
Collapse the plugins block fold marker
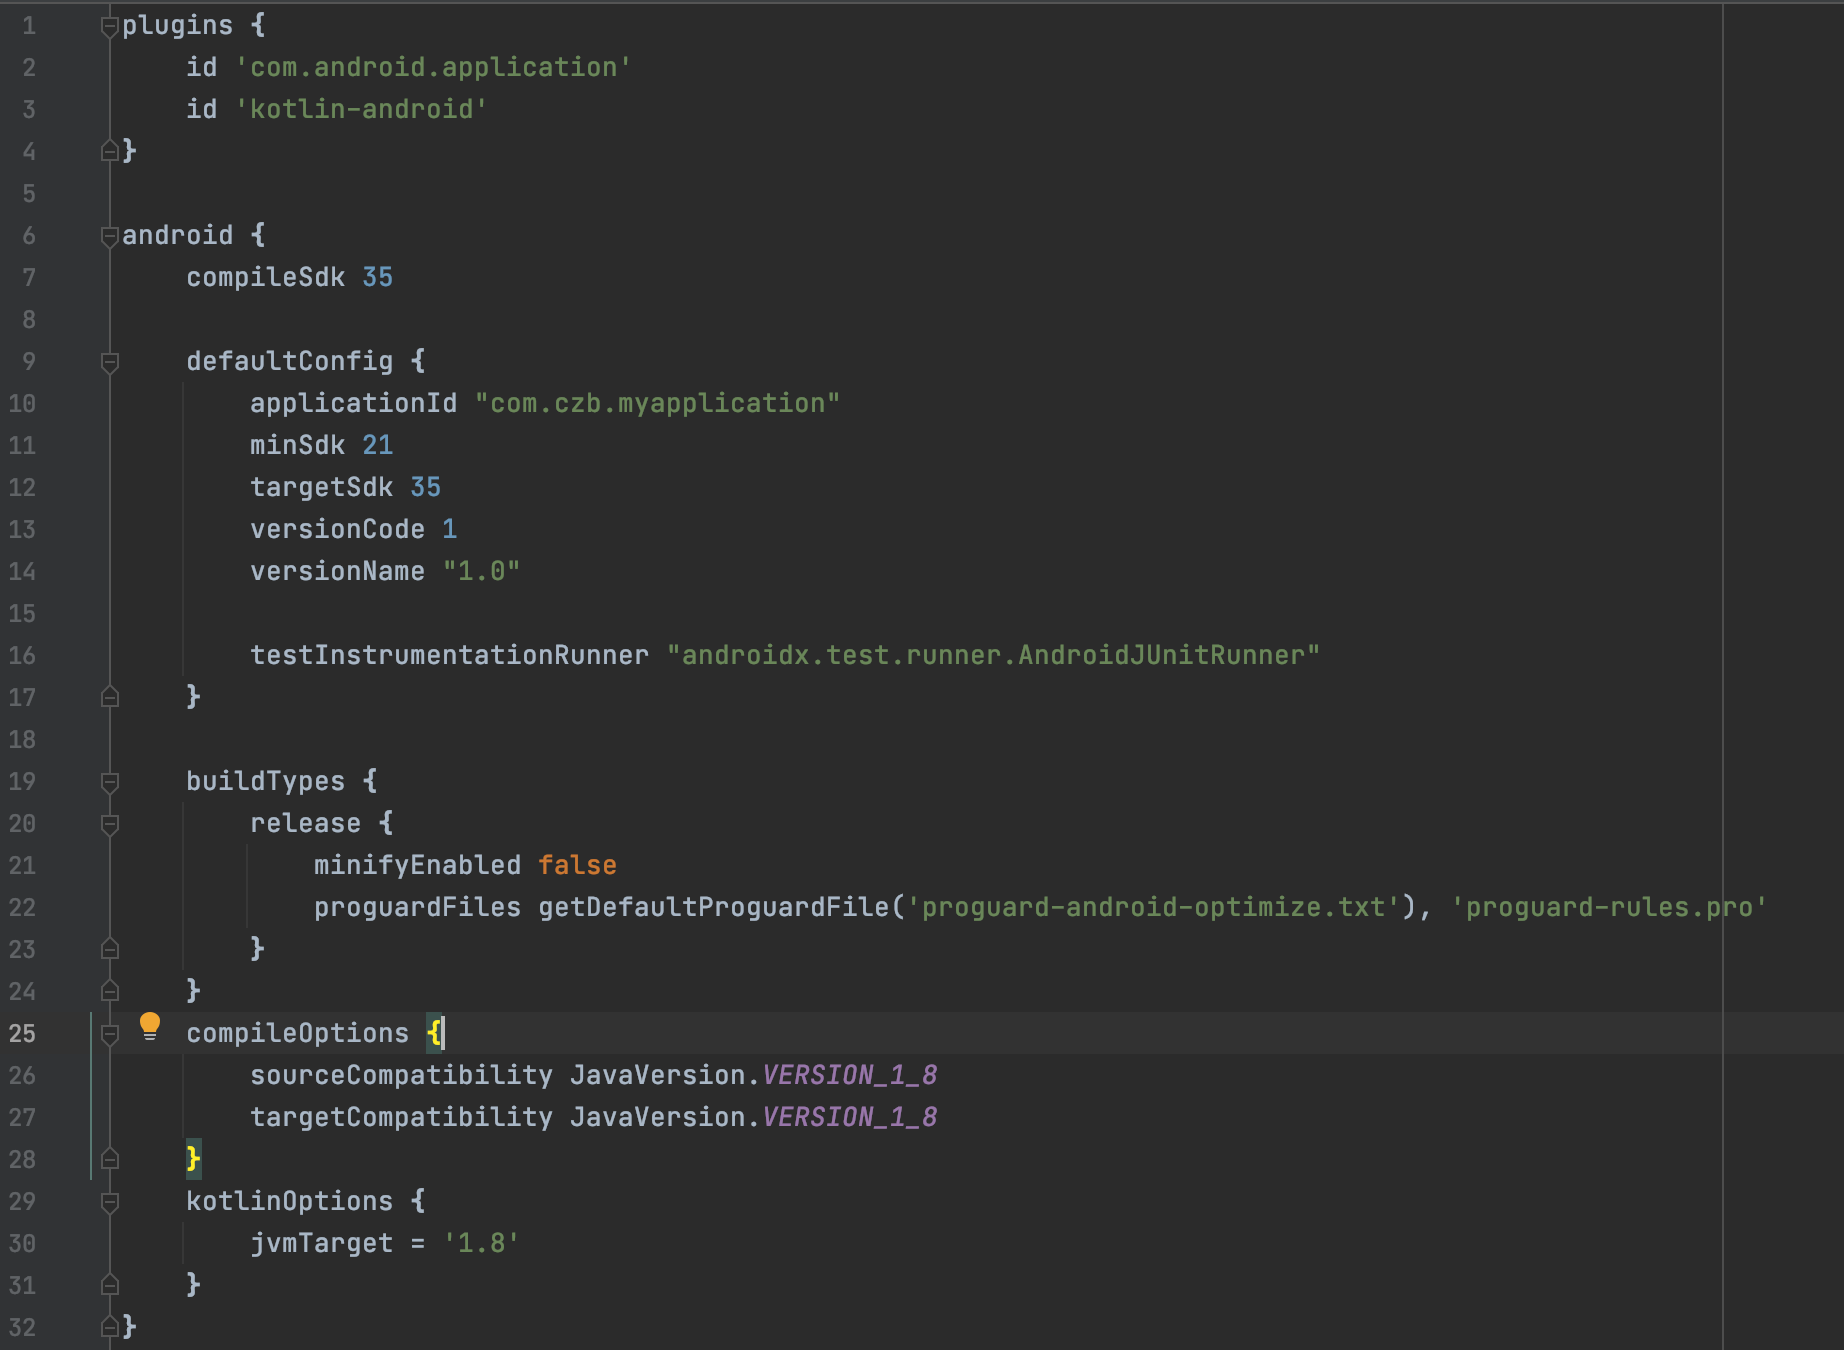(108, 24)
